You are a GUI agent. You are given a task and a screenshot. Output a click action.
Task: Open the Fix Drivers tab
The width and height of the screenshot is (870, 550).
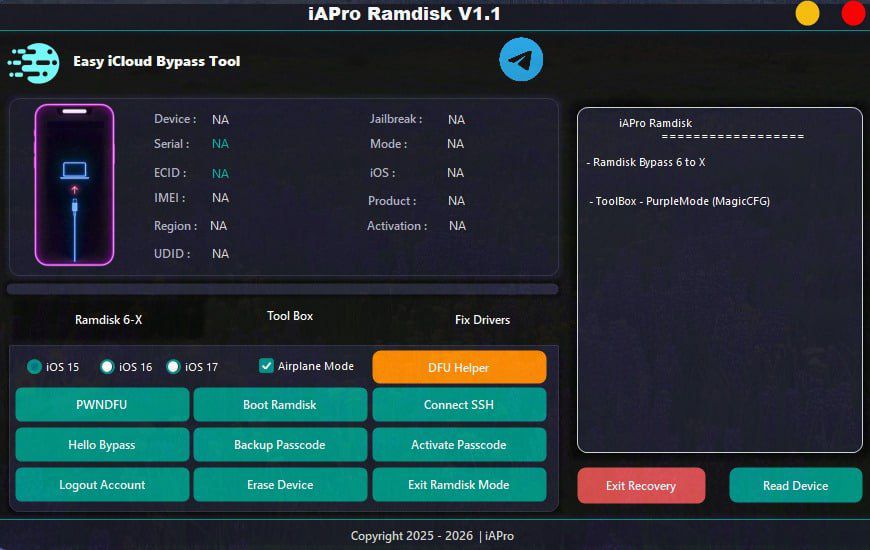coord(482,320)
